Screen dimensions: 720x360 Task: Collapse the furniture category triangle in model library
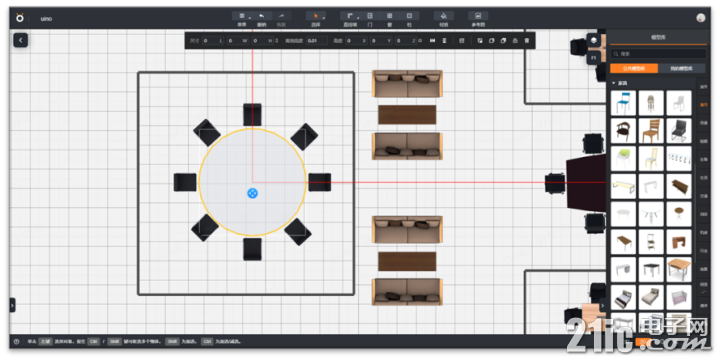[613, 83]
